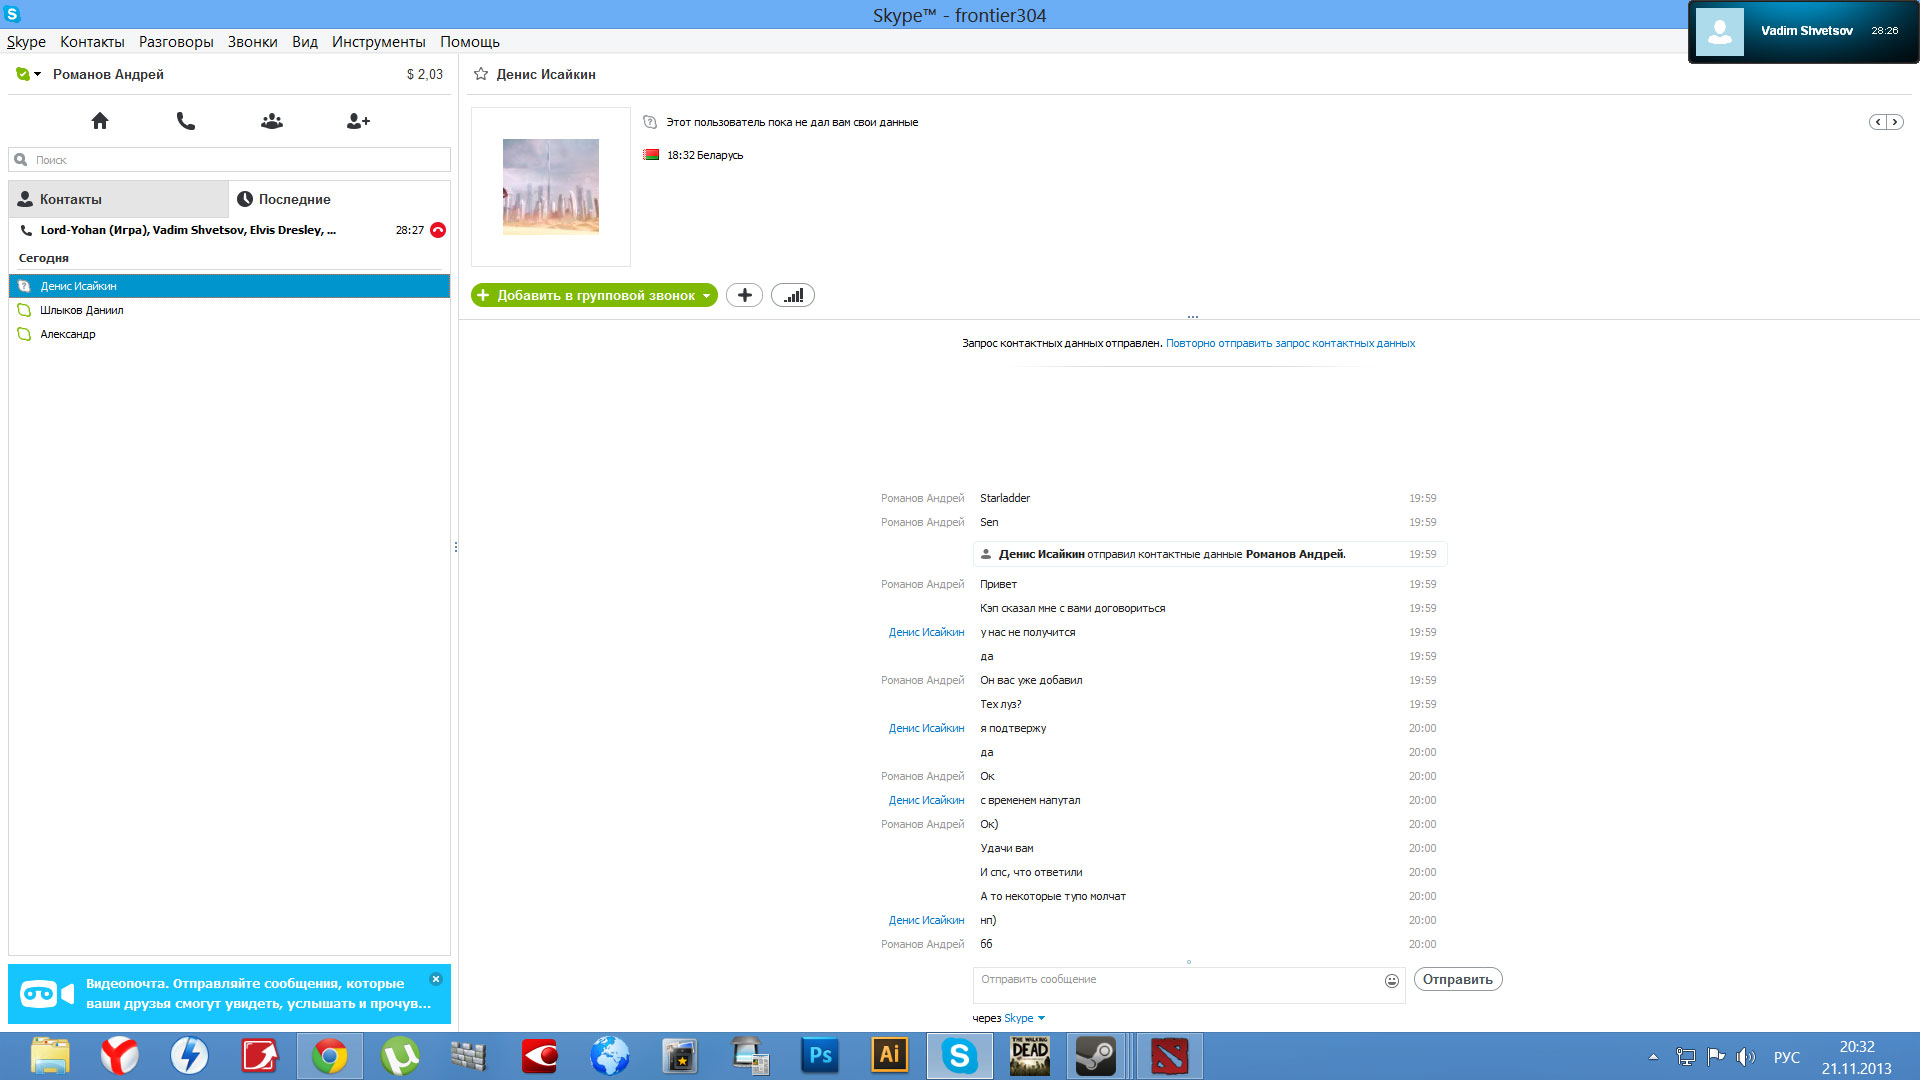Close the Видеопочта promo banner

[436, 979]
